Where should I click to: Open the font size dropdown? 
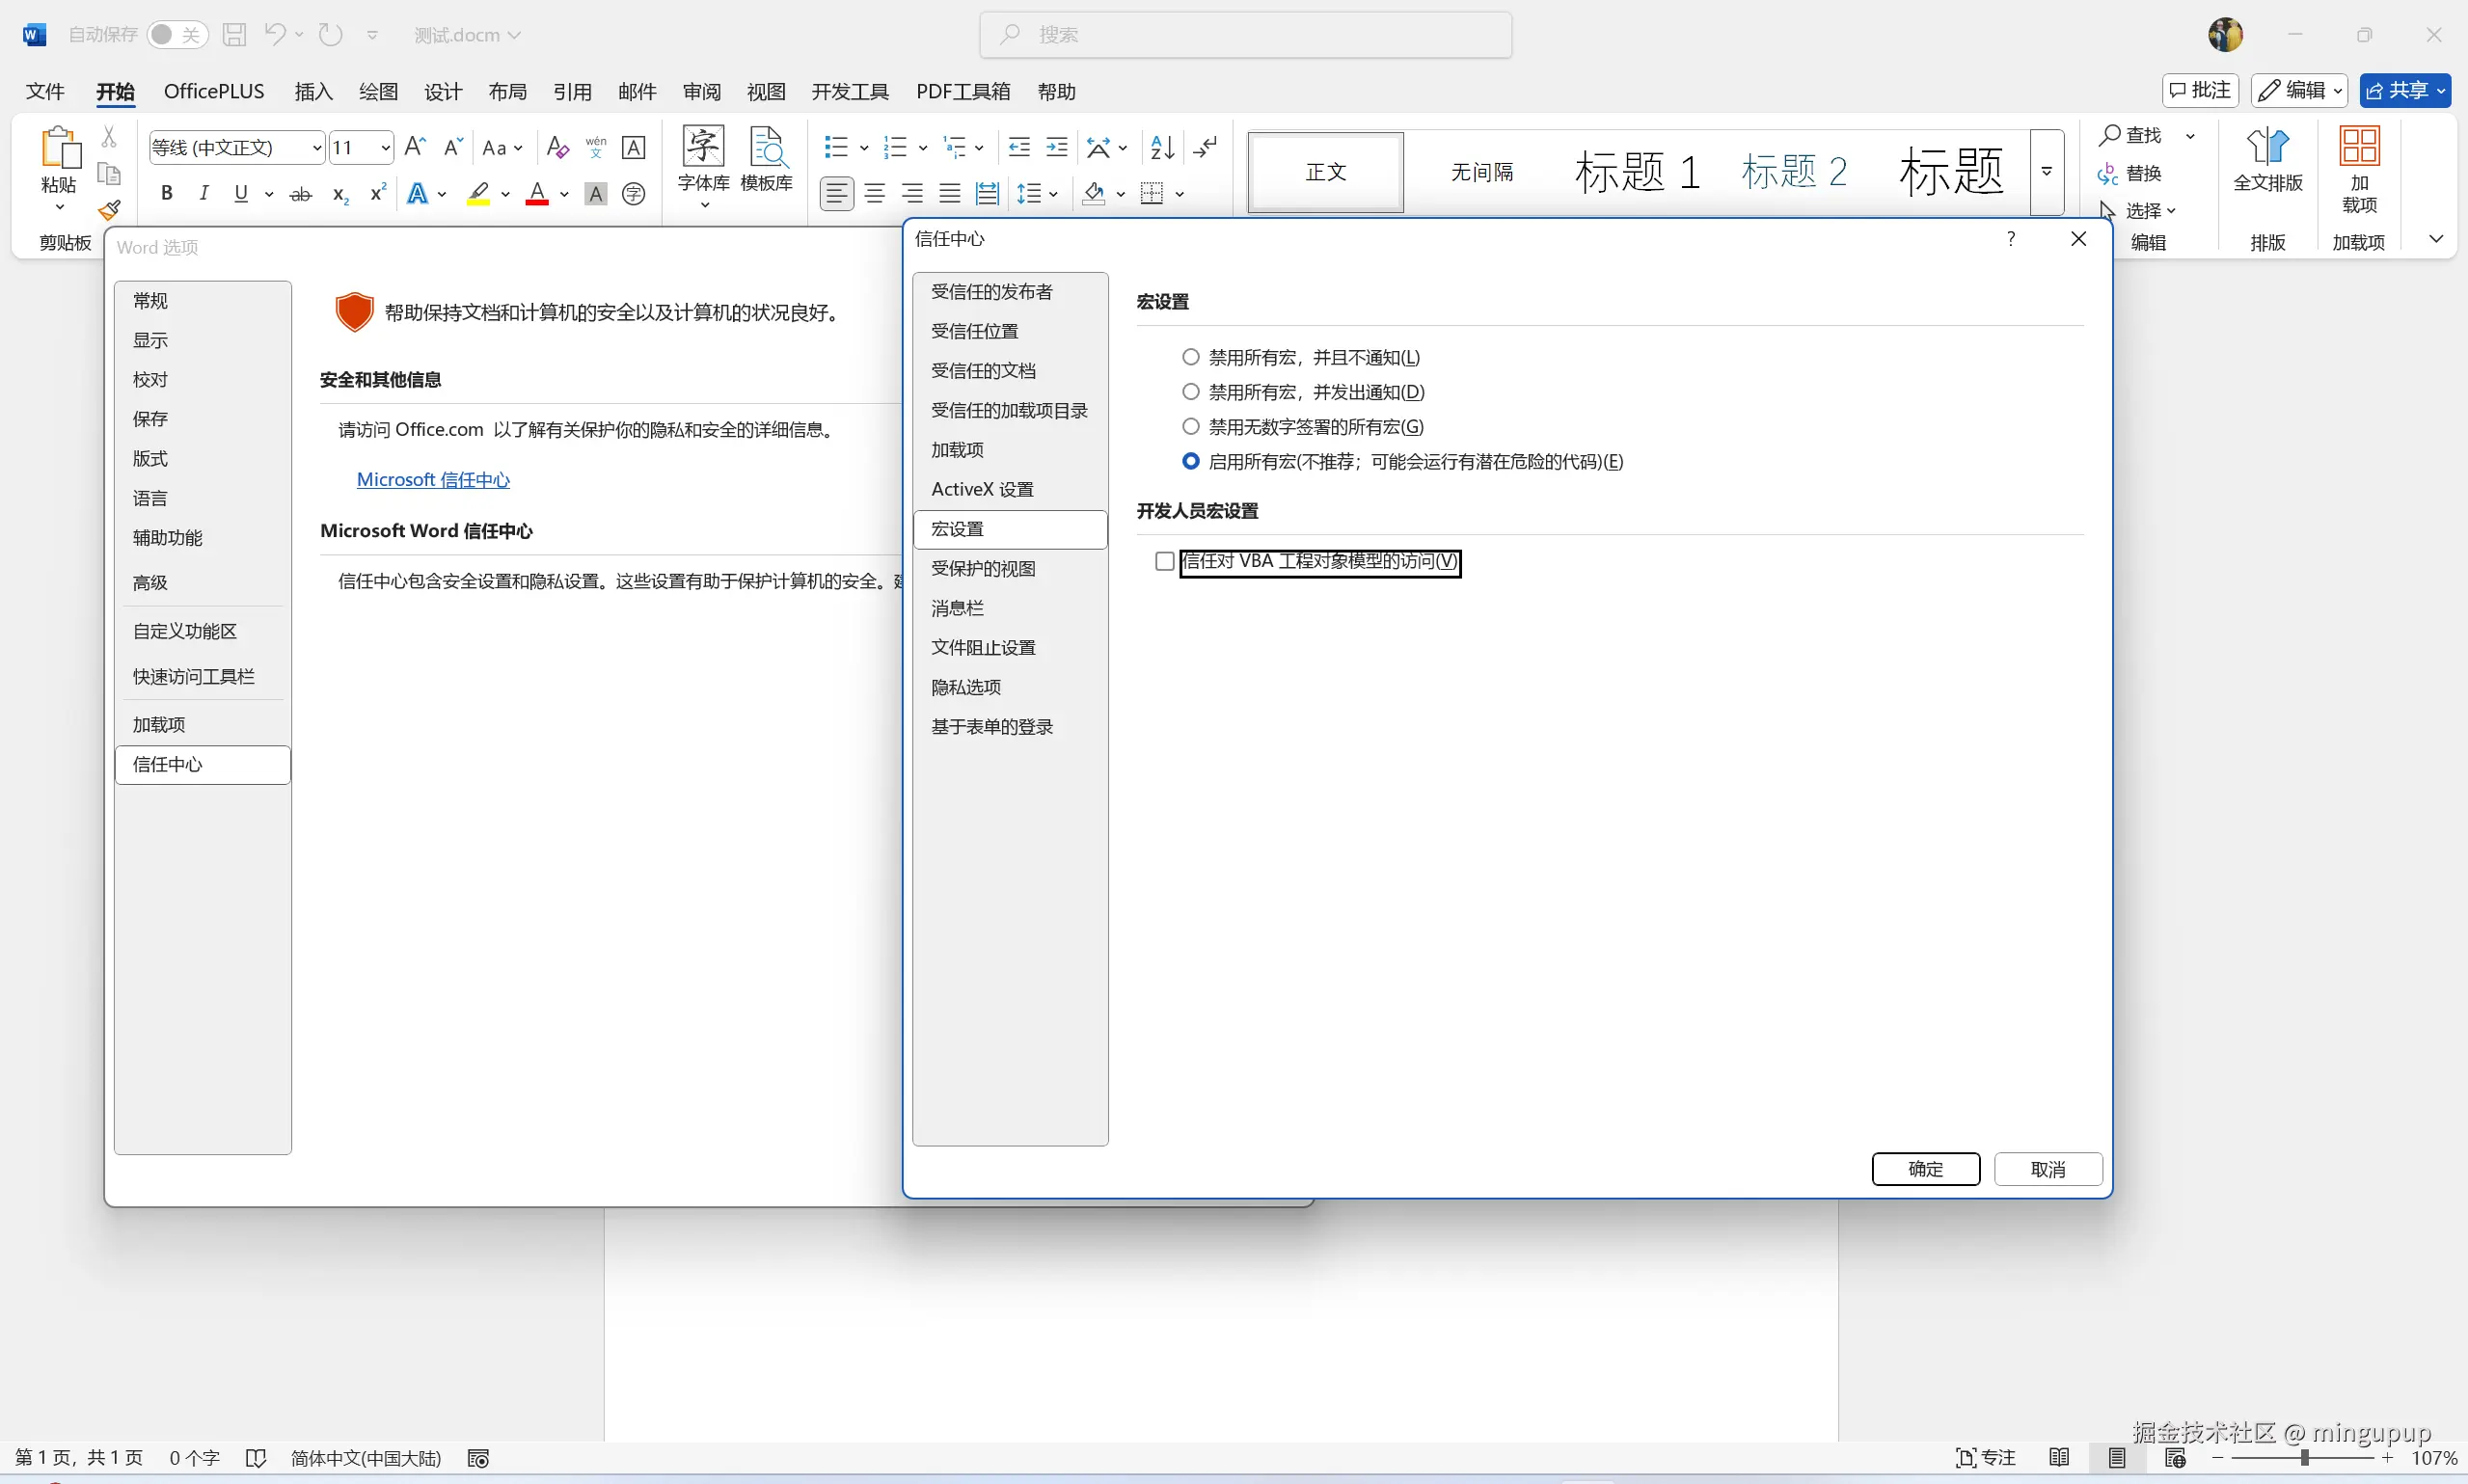click(x=385, y=148)
